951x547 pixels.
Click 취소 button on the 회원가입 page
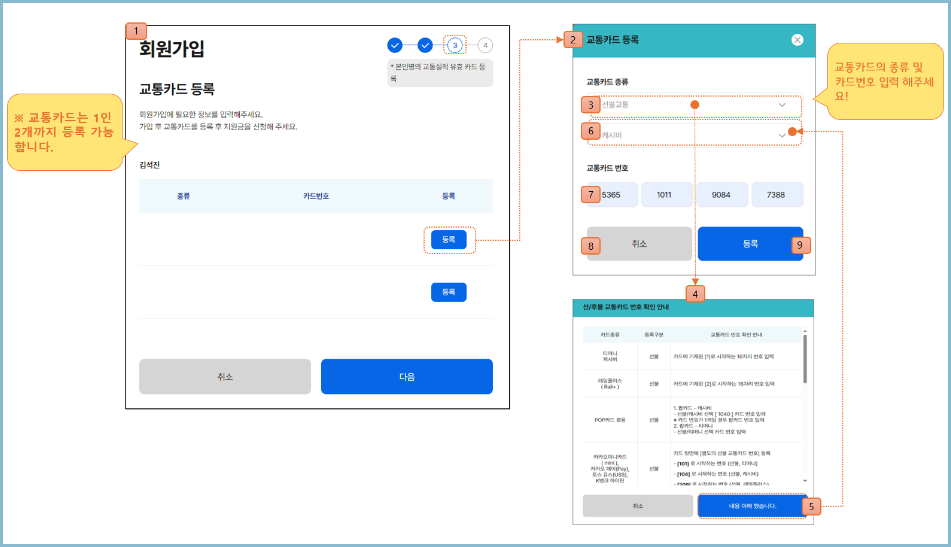click(225, 377)
